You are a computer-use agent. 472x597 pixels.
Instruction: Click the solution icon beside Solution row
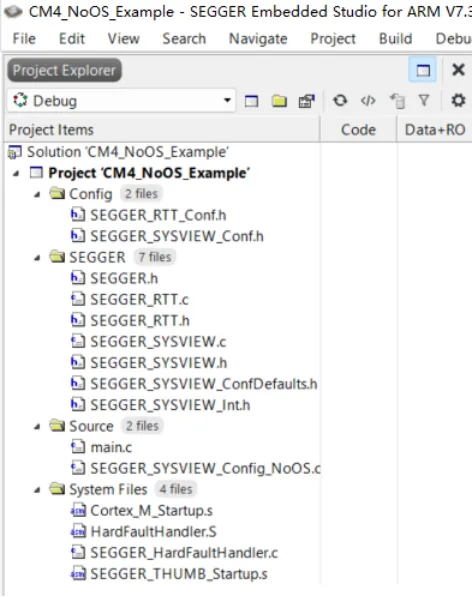click(x=15, y=152)
